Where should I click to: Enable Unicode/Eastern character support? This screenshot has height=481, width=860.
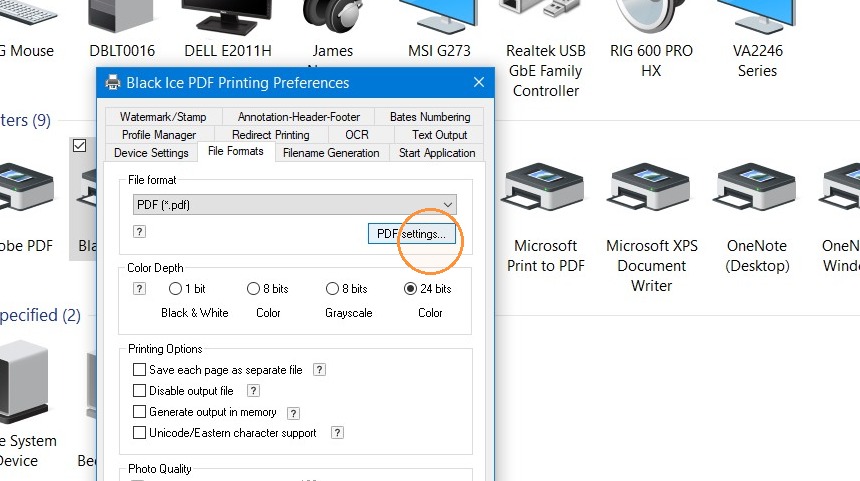139,433
